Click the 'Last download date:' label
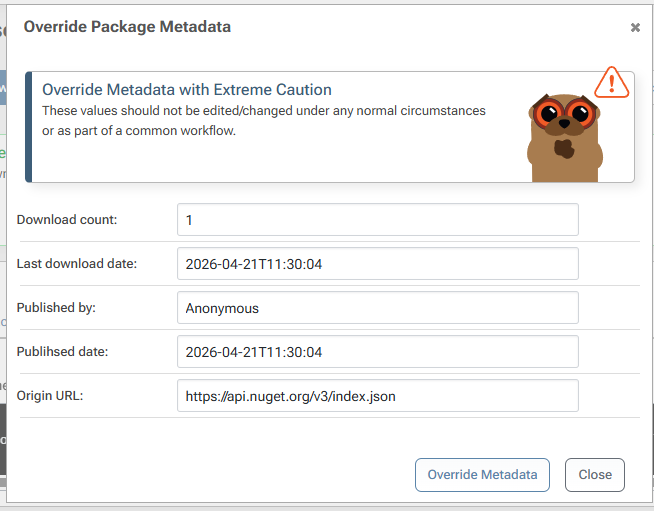 [77, 264]
